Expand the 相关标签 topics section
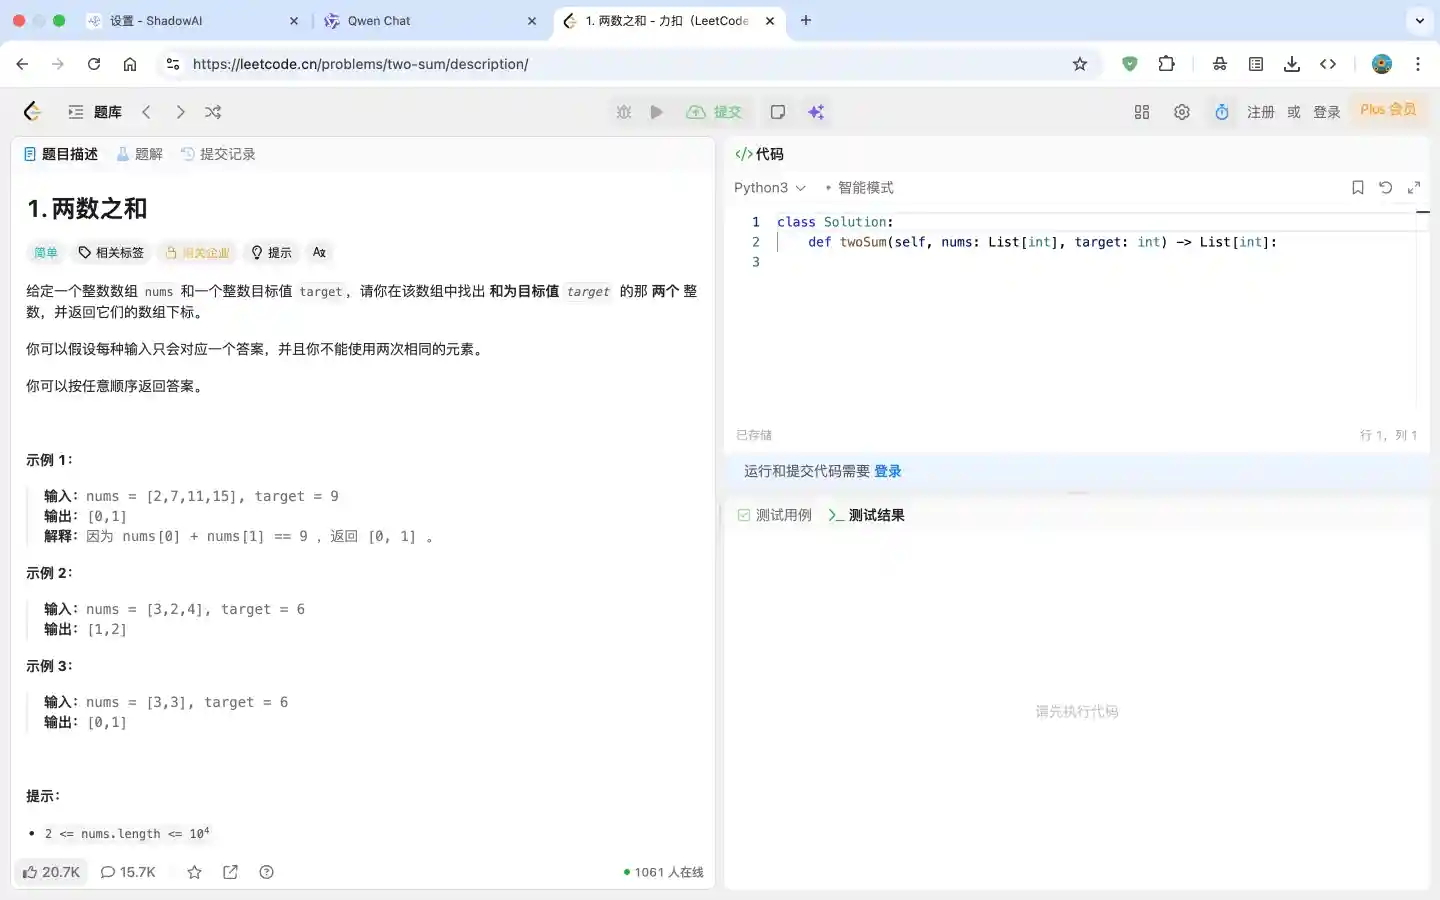 111,253
